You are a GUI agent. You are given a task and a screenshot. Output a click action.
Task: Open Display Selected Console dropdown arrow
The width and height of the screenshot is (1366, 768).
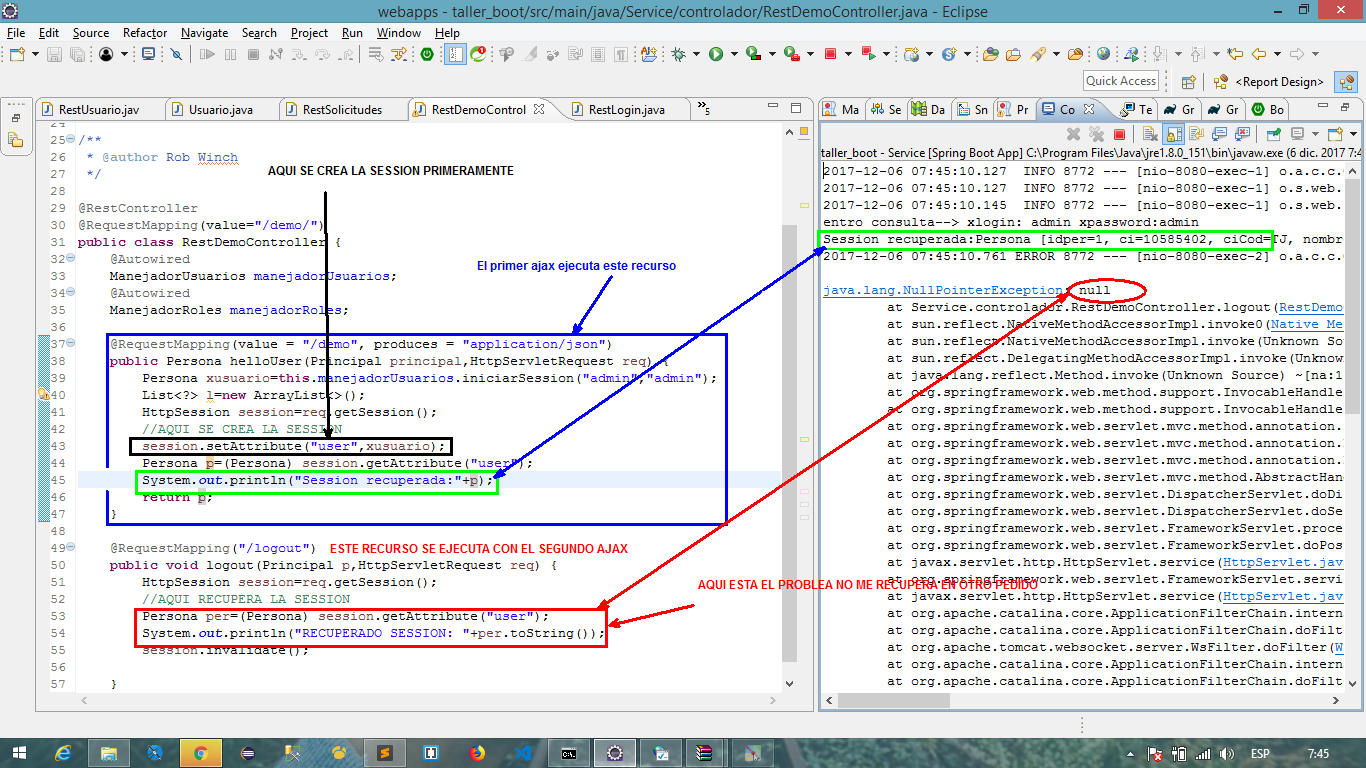[x=1315, y=134]
